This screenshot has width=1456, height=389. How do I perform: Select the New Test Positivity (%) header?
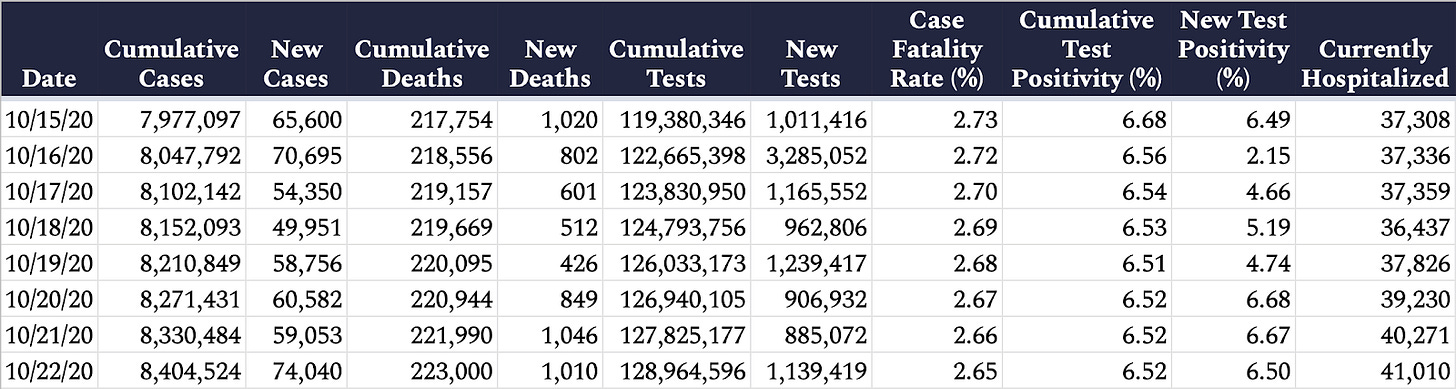[1234, 49]
